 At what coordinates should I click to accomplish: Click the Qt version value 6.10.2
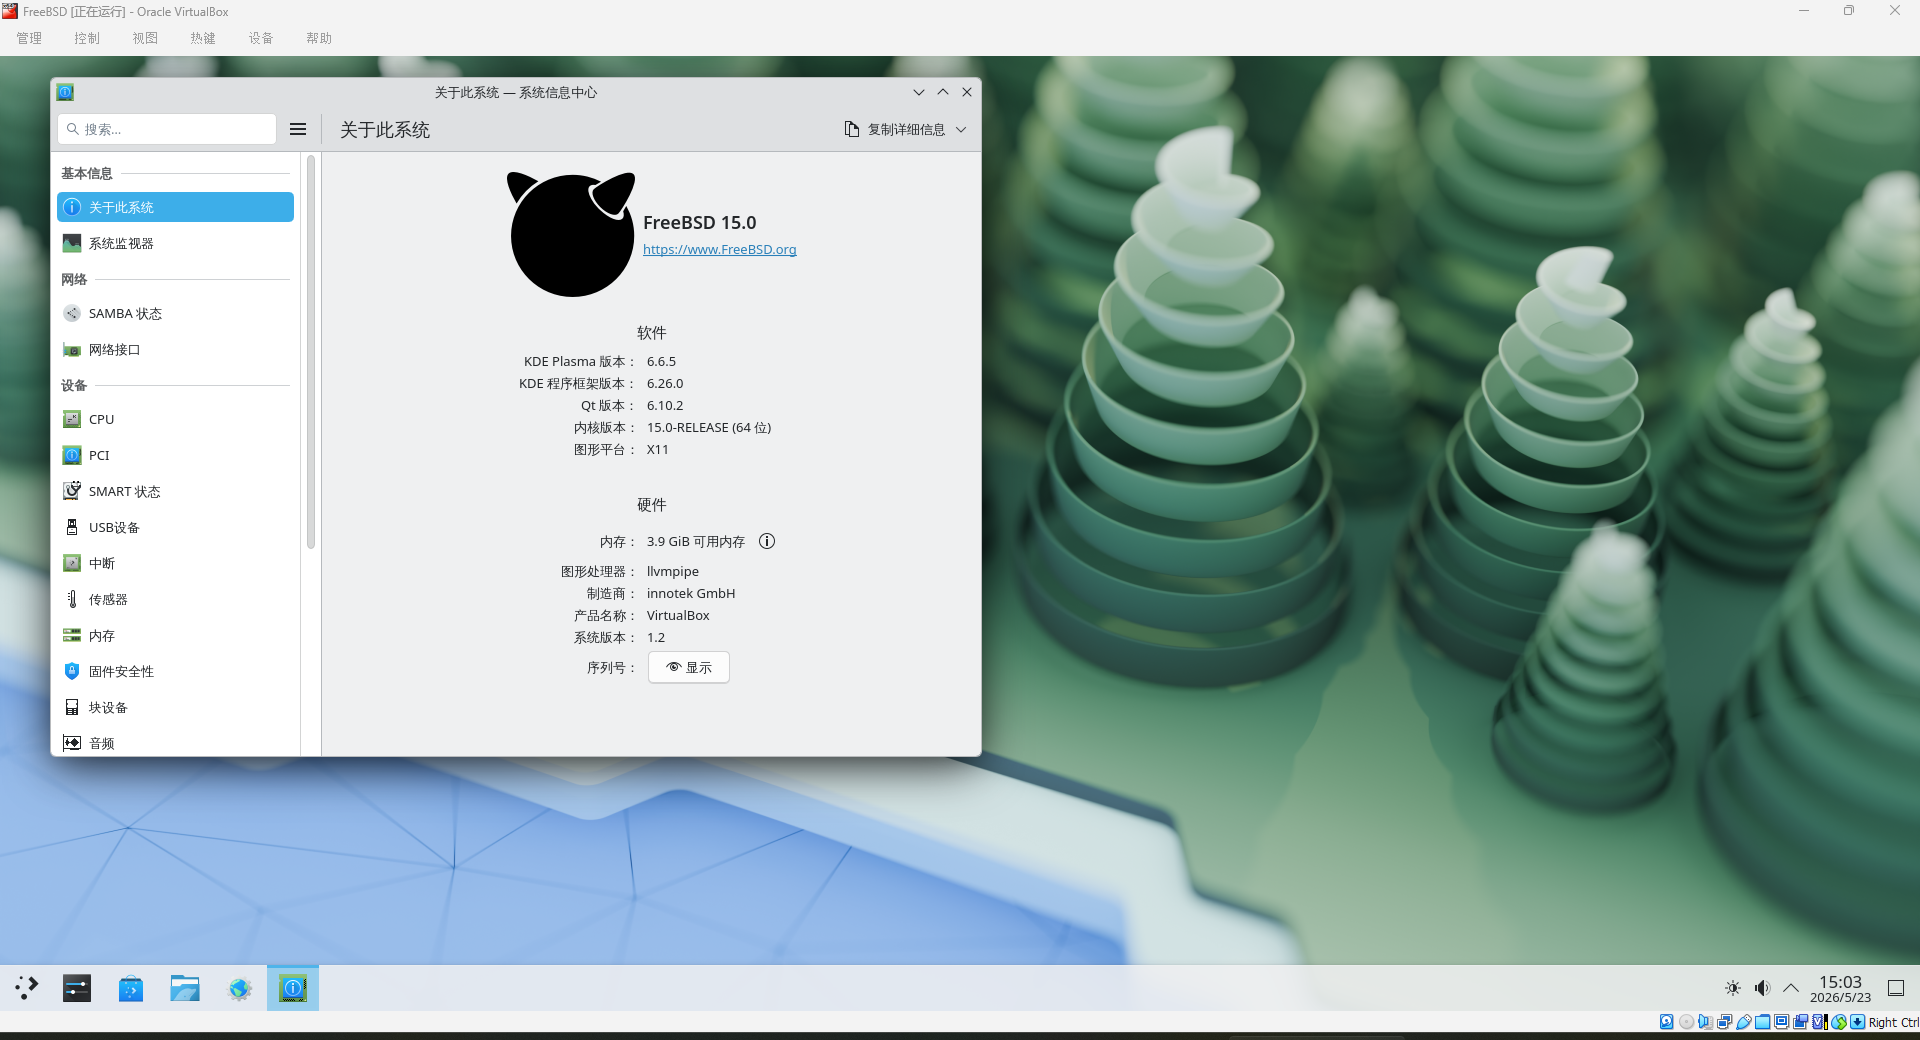pyautogui.click(x=665, y=405)
